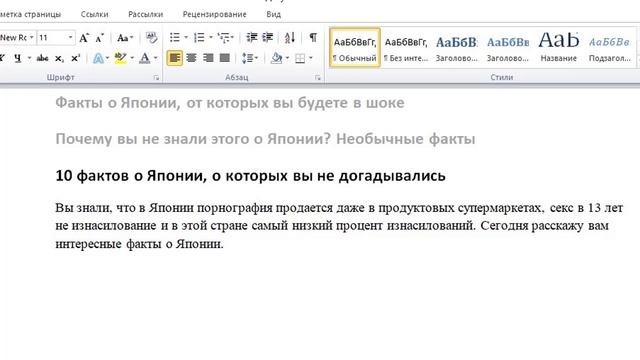Open Абзац dialog launcher
640x360 pixels.
[x=318, y=78]
